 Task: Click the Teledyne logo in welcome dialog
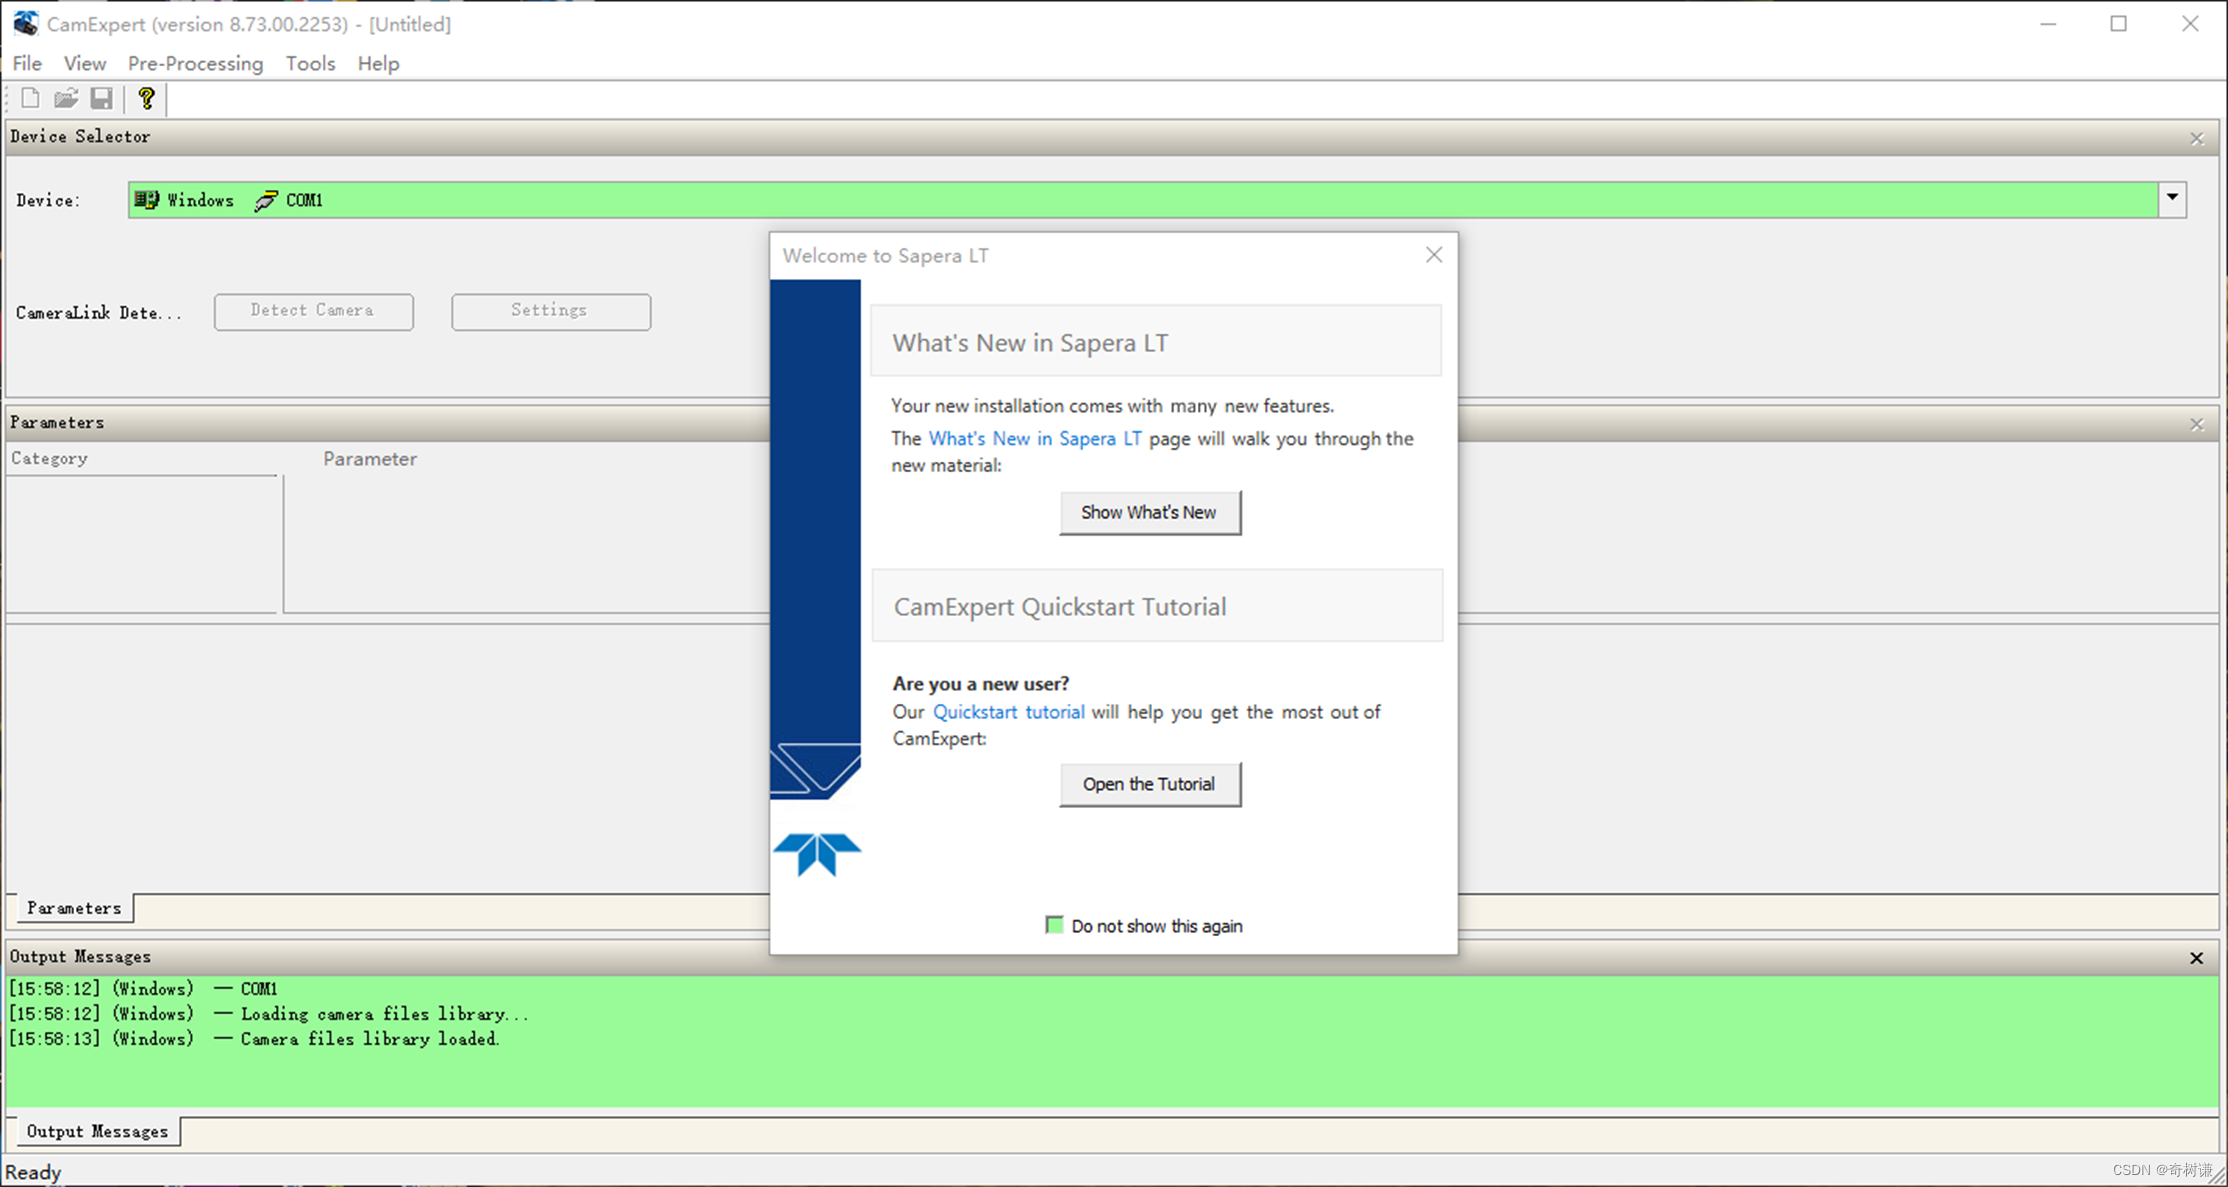click(817, 854)
